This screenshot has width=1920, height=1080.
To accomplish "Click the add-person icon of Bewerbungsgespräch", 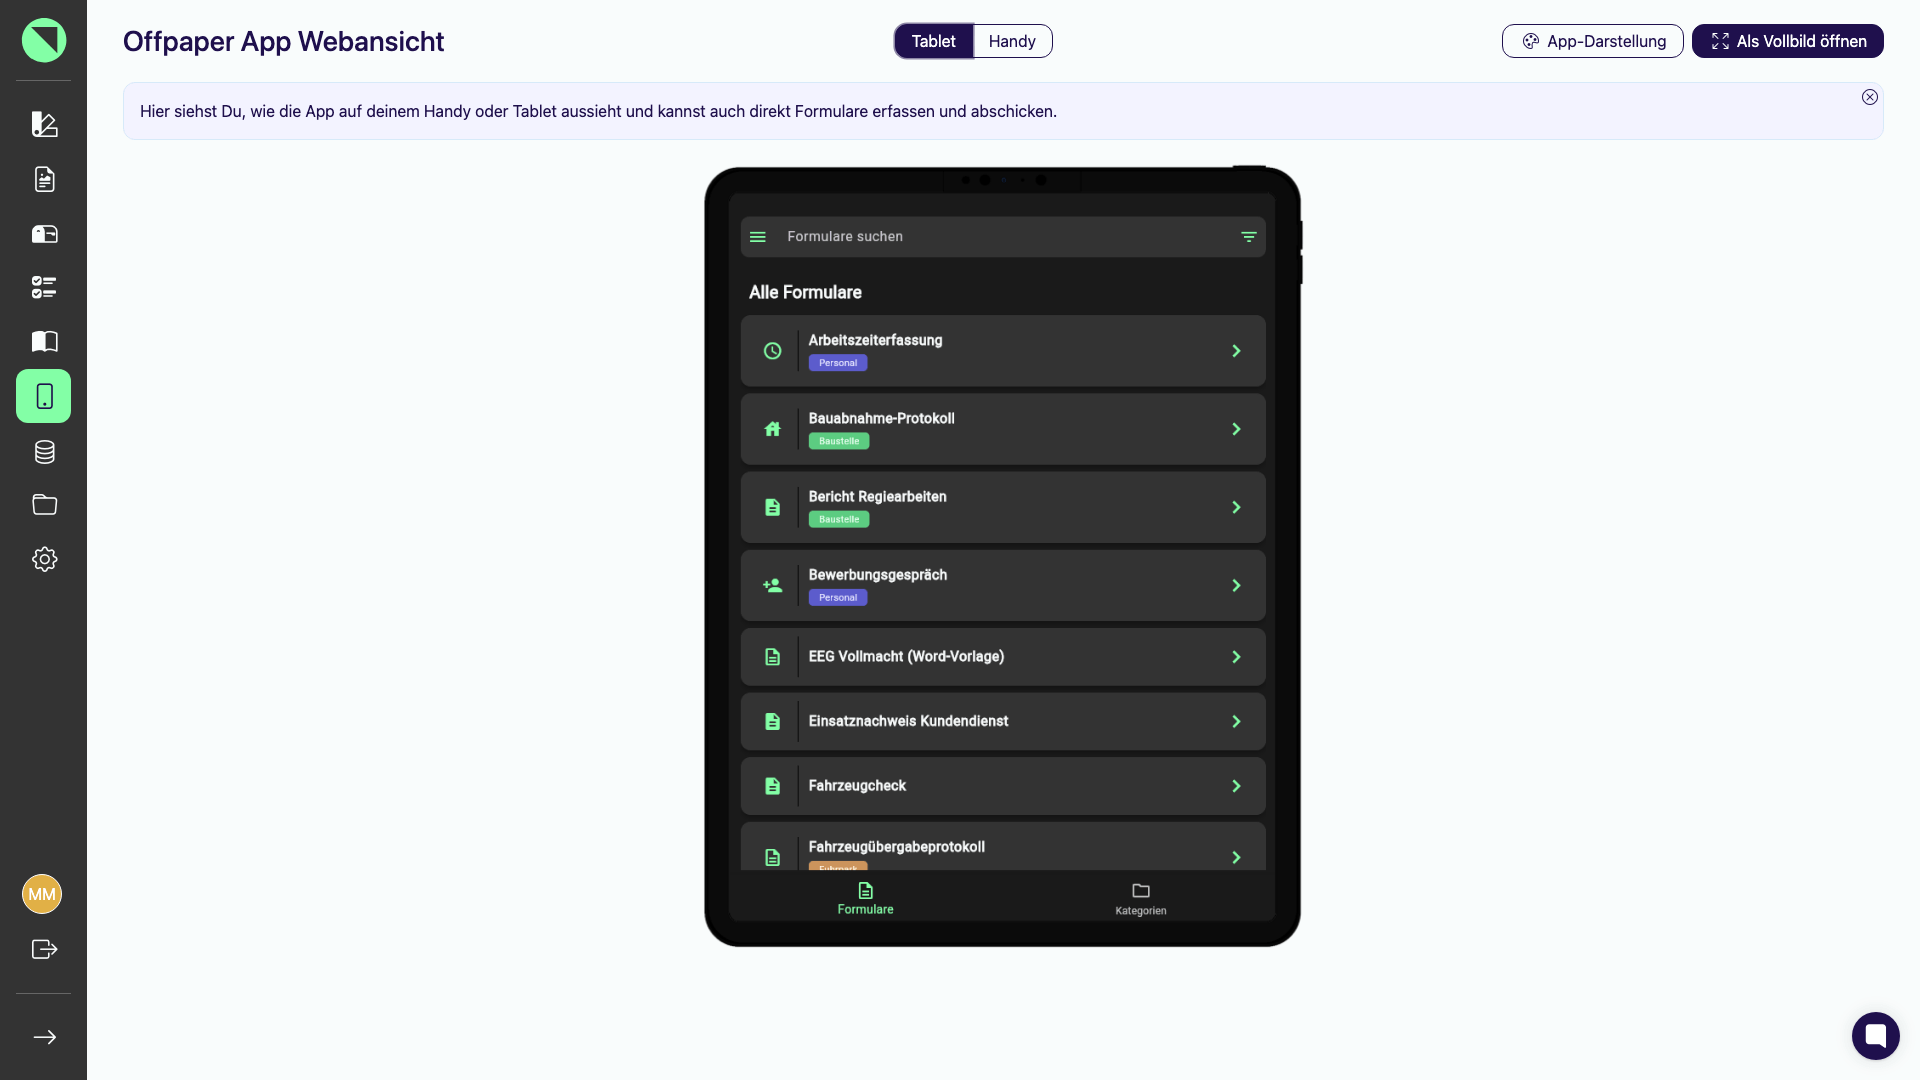I will pyautogui.click(x=772, y=585).
